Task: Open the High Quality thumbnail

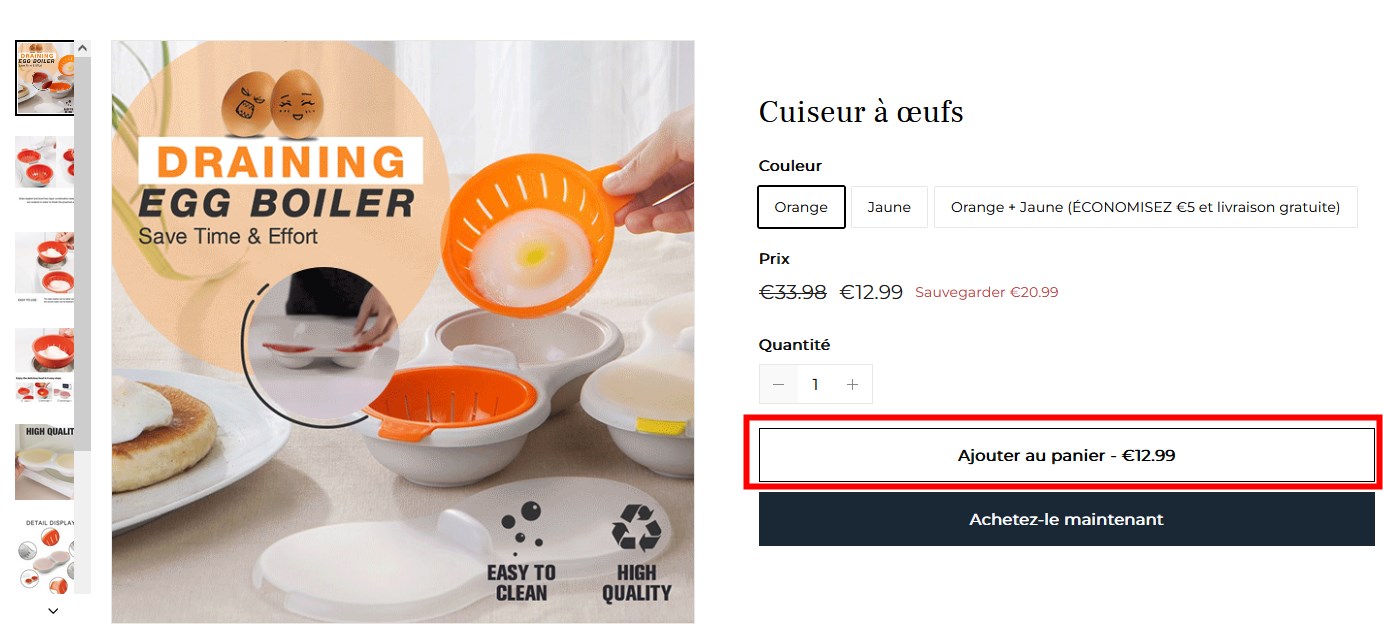Action: point(45,461)
